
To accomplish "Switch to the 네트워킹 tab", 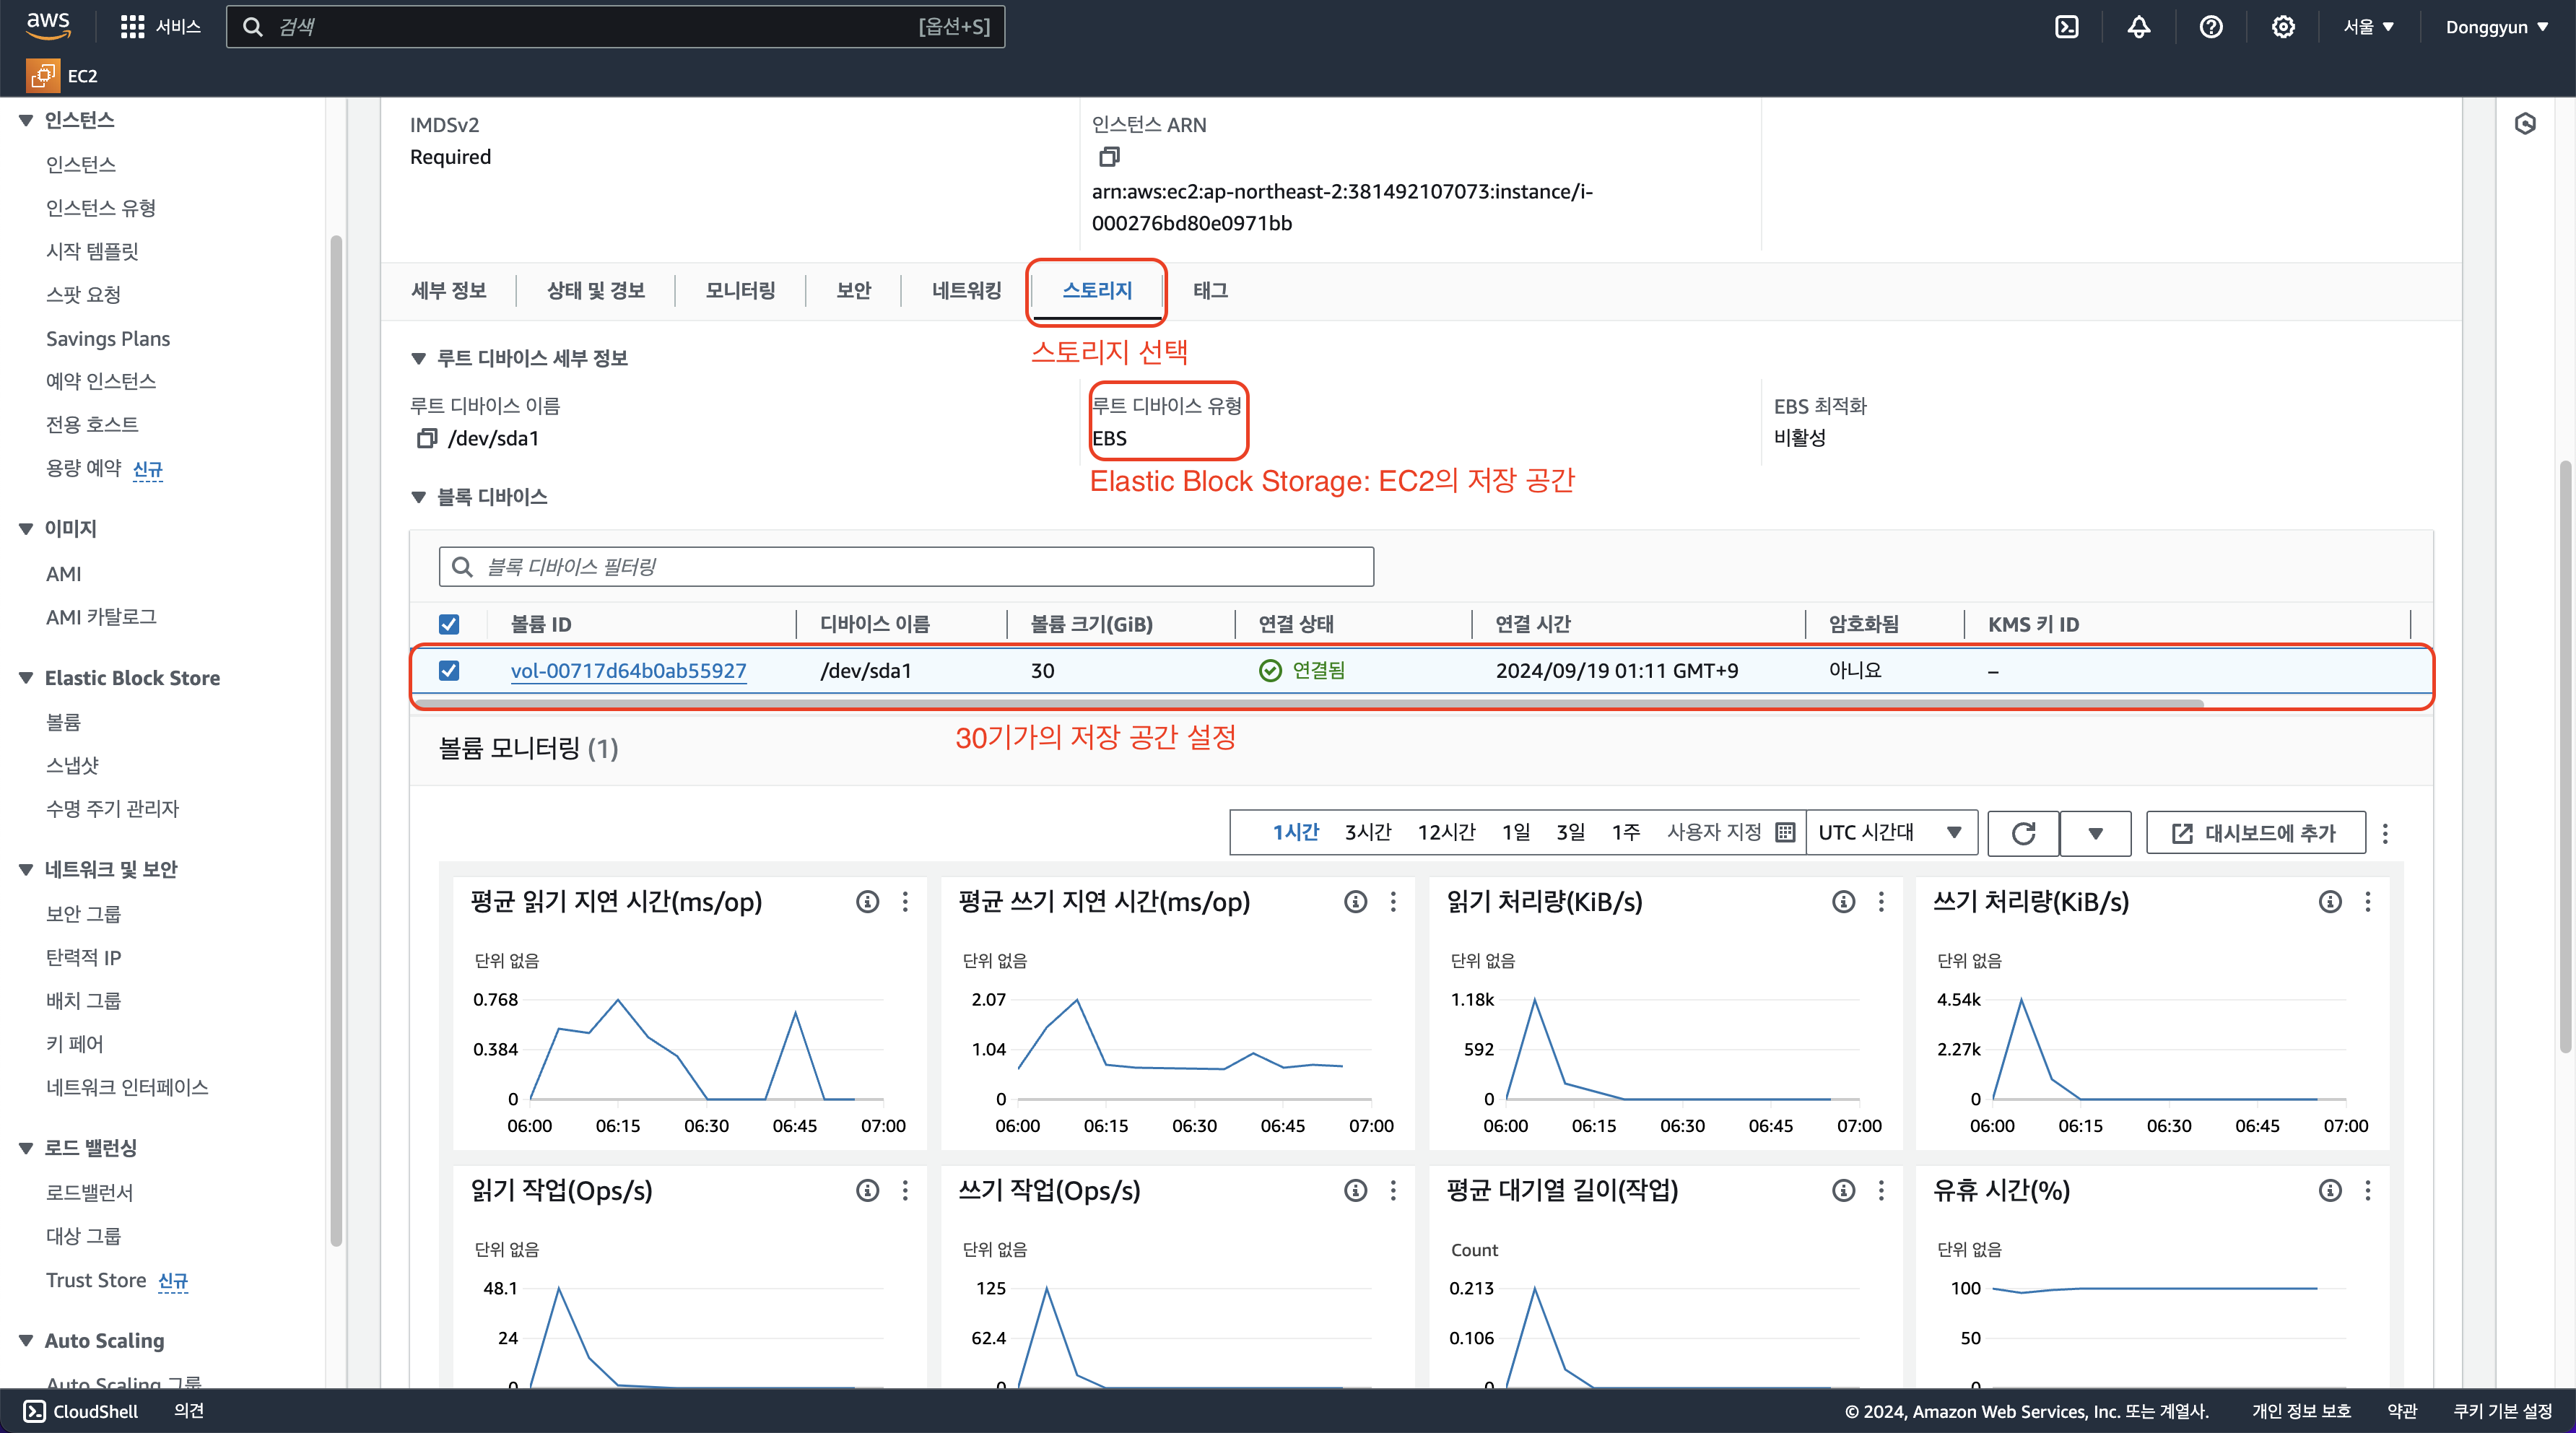I will click(x=966, y=290).
